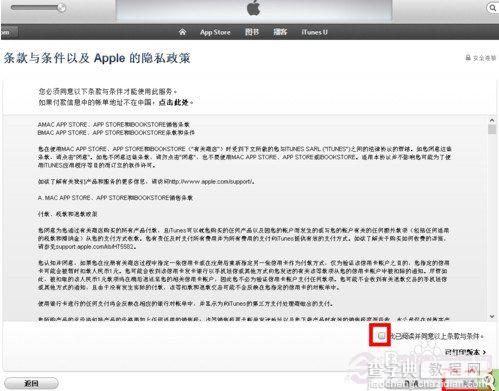Open the 图书 (Books) tab
This screenshot has width=499, height=391.
[x=252, y=32]
